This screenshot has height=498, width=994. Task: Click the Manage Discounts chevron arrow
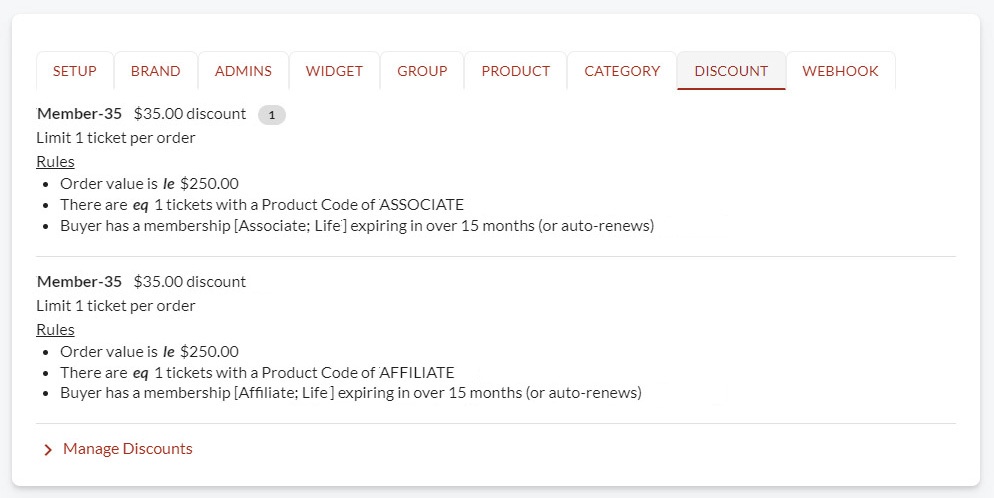48,450
